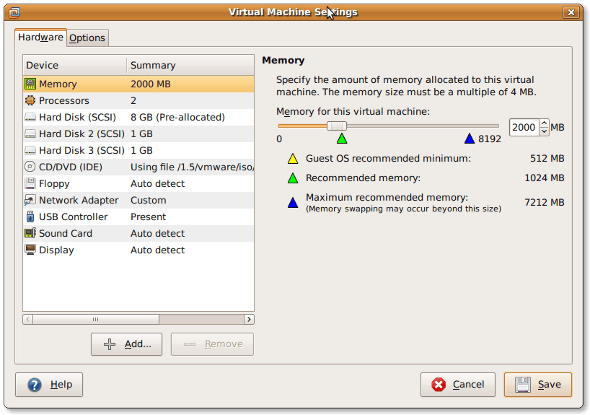
Task: Increase memory with the spinner up arrow
Action: coord(544,123)
